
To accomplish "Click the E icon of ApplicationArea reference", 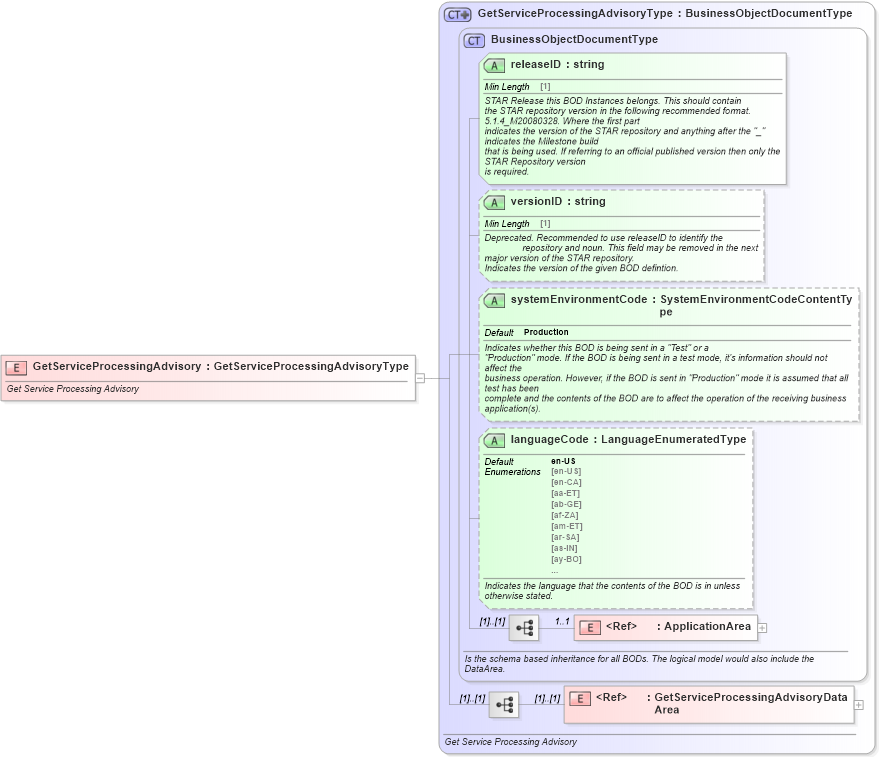I will point(590,627).
